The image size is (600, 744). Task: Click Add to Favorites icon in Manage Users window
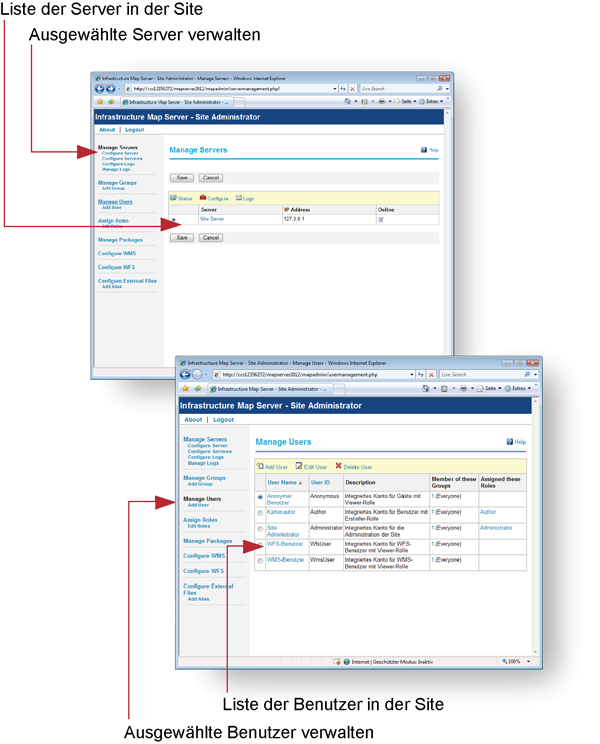(198, 389)
